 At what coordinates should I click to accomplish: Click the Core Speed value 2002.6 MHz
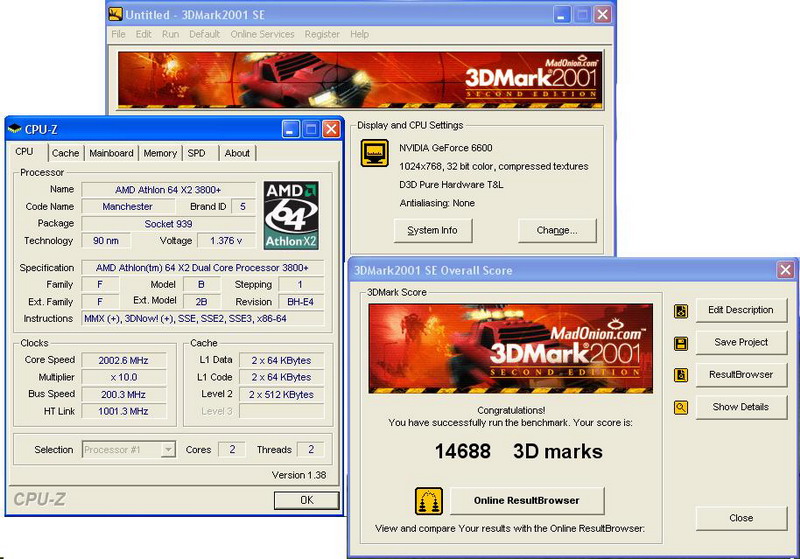click(x=123, y=361)
